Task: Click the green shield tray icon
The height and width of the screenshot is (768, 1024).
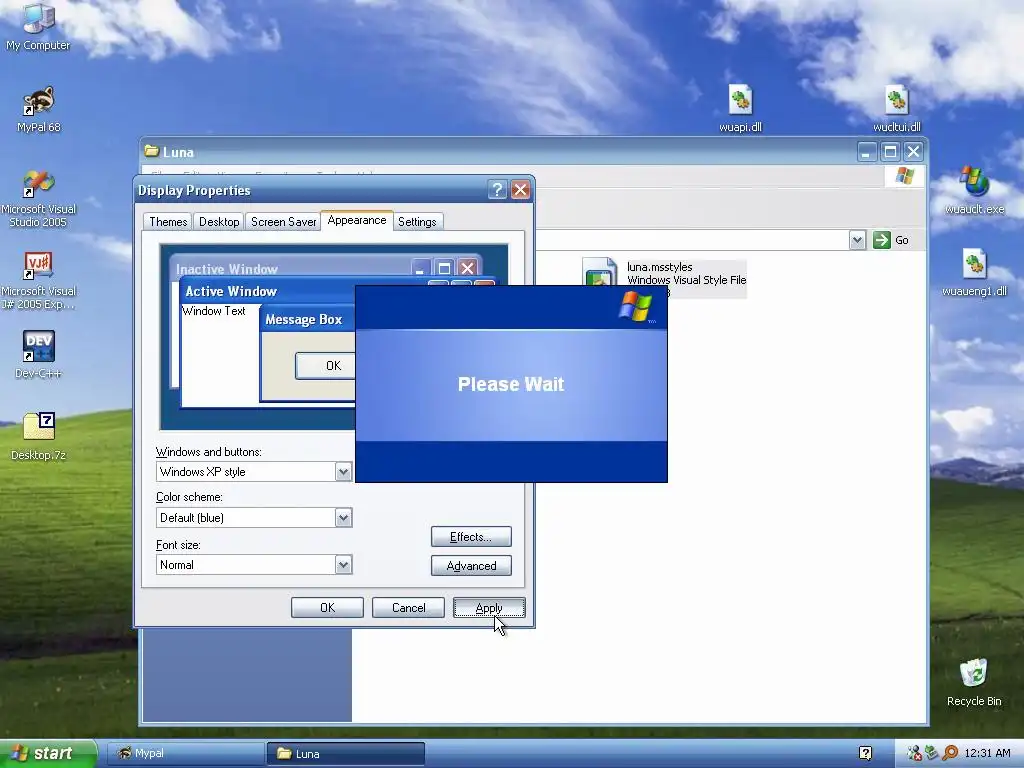Action: pyautogui.click(x=932, y=753)
